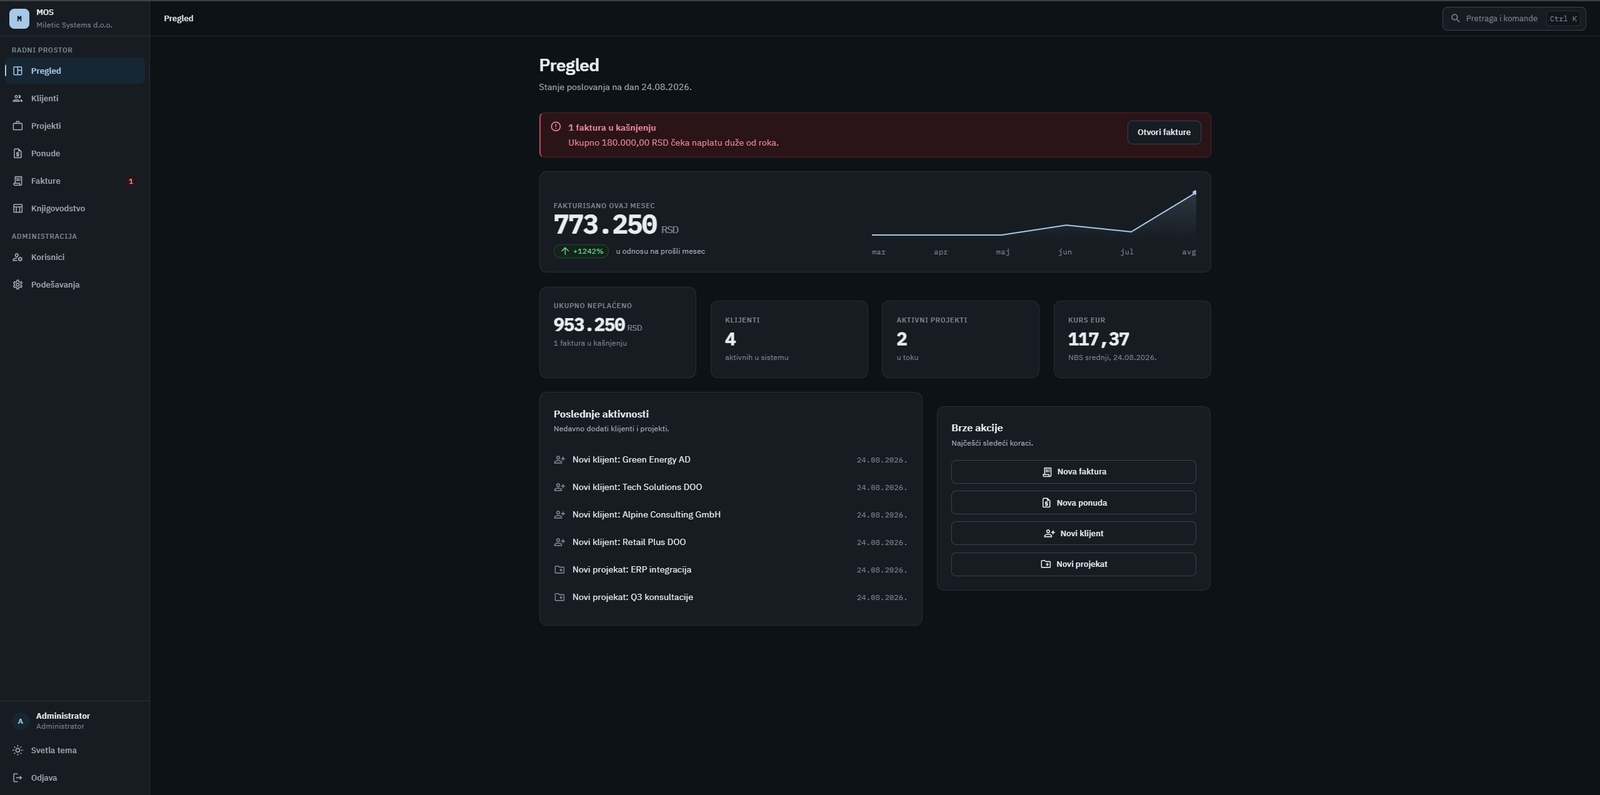Focus the Pretraga i komande search field
The width and height of the screenshot is (1600, 795).
click(x=1513, y=18)
